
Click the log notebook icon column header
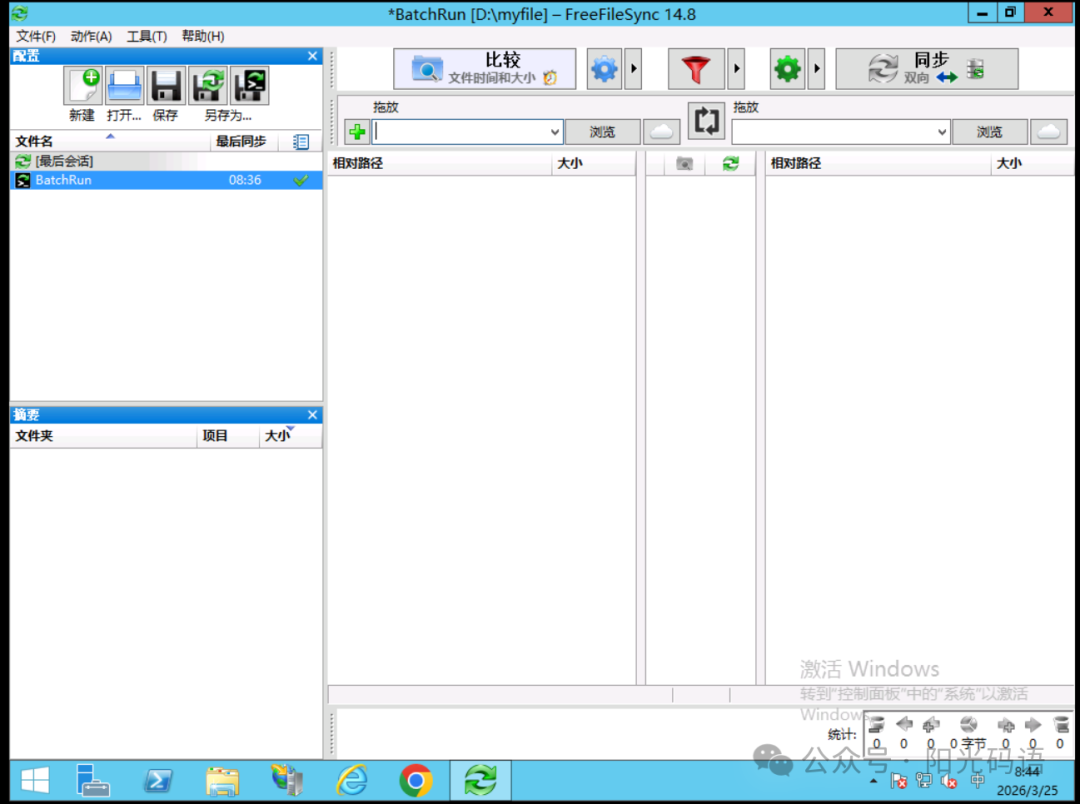301,142
